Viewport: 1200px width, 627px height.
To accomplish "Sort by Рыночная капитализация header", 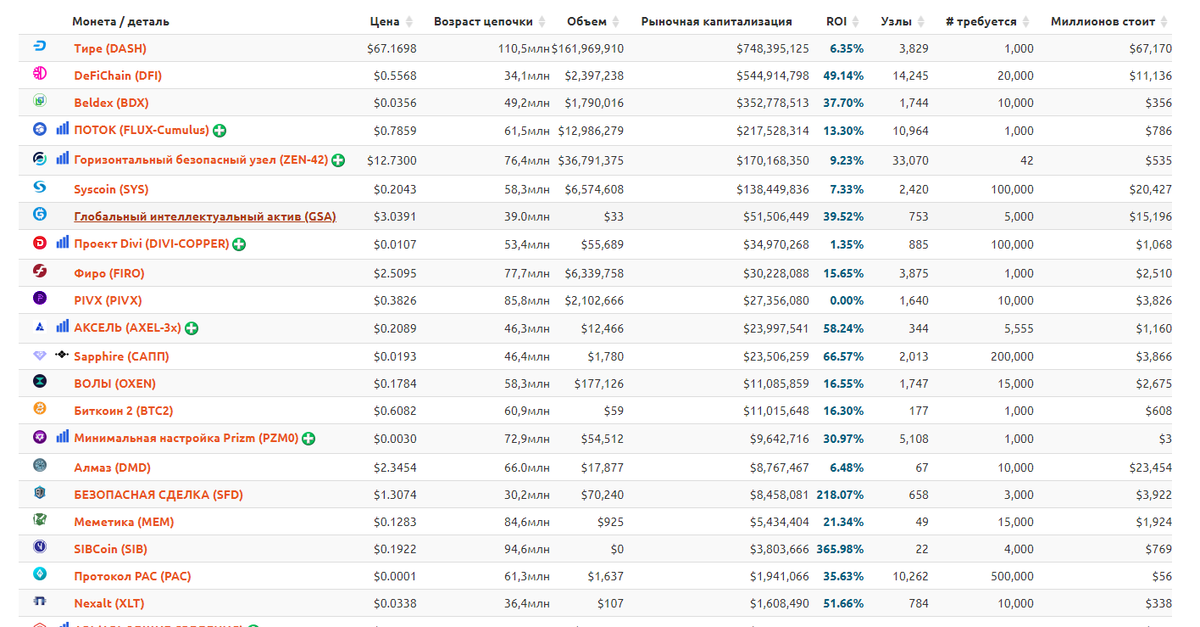I will click(716, 21).
